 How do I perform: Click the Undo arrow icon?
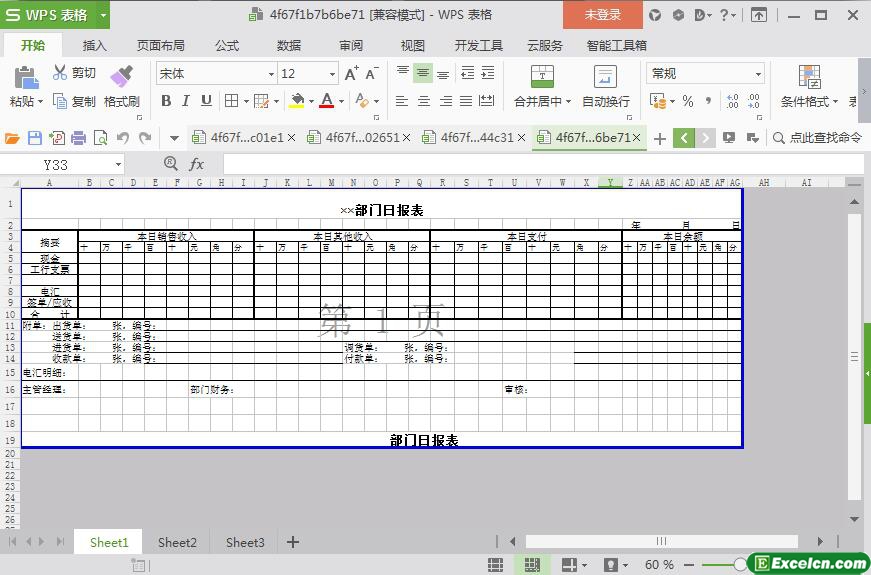(x=123, y=138)
